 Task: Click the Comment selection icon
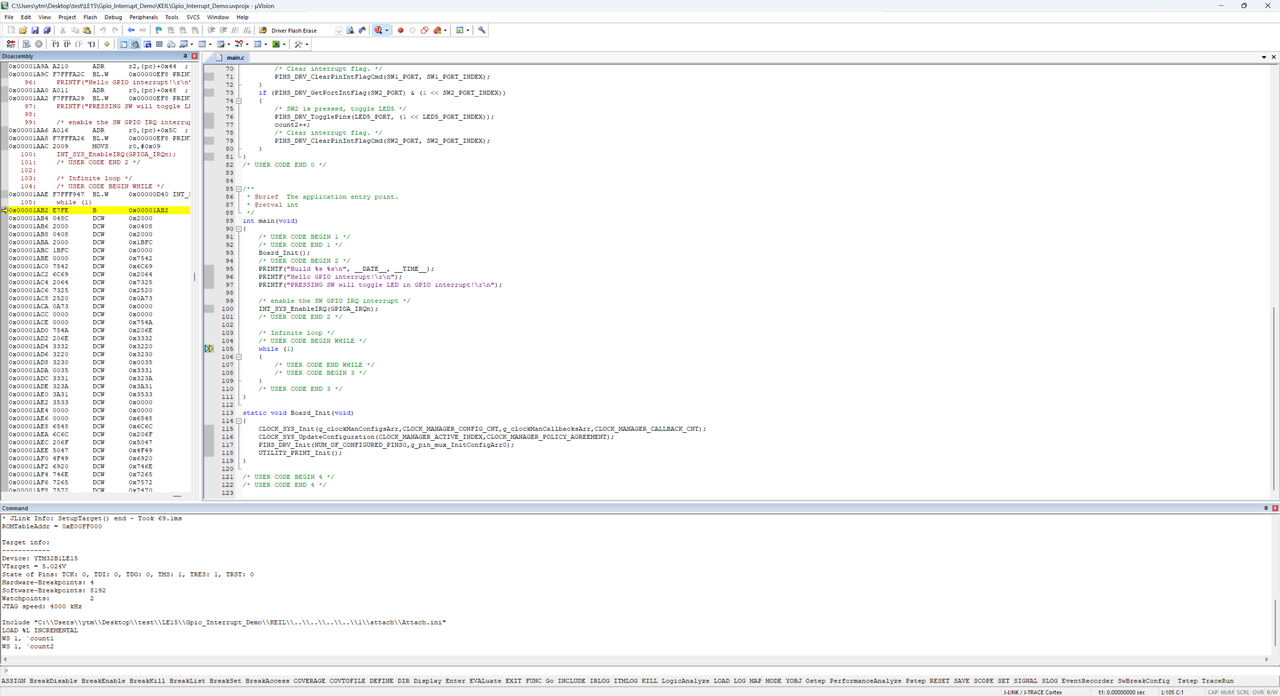(x=234, y=30)
